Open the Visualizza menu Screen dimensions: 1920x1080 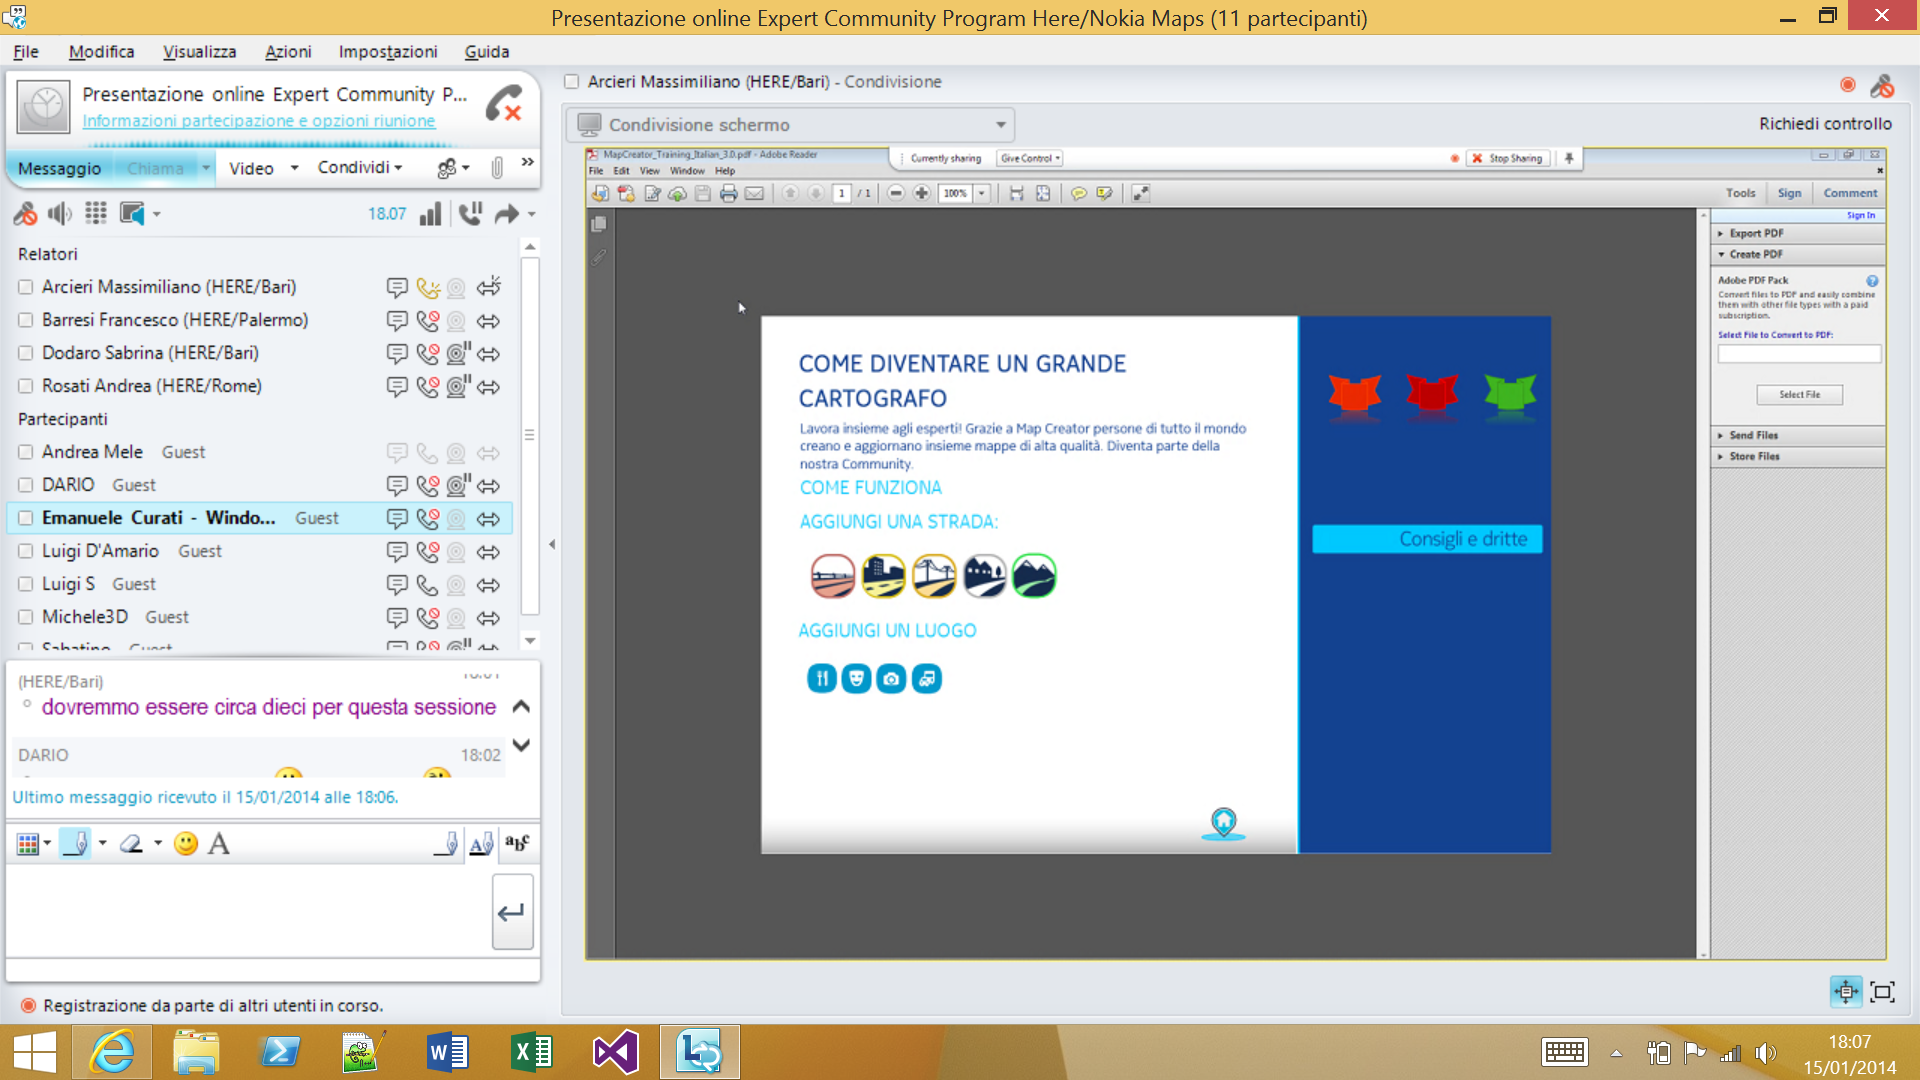(199, 52)
